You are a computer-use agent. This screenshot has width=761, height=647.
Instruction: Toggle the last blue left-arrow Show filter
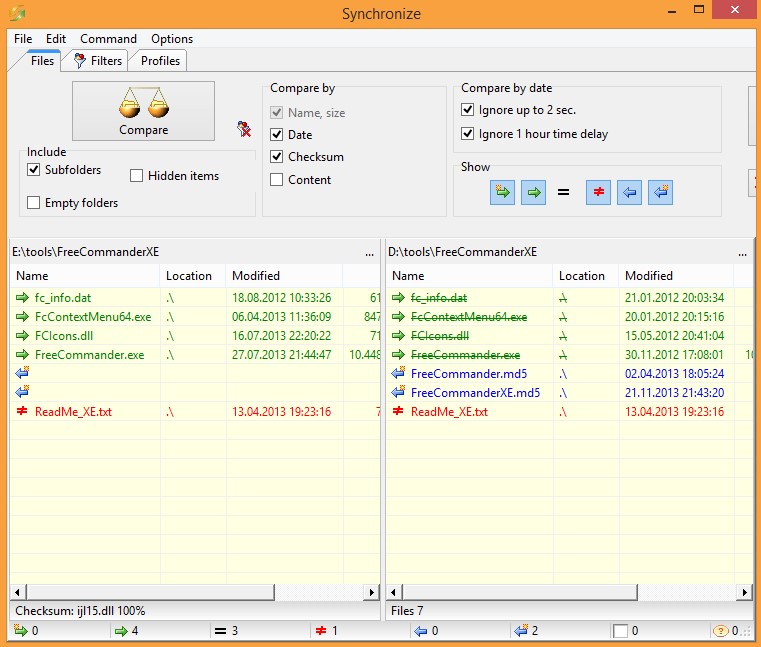(660, 193)
